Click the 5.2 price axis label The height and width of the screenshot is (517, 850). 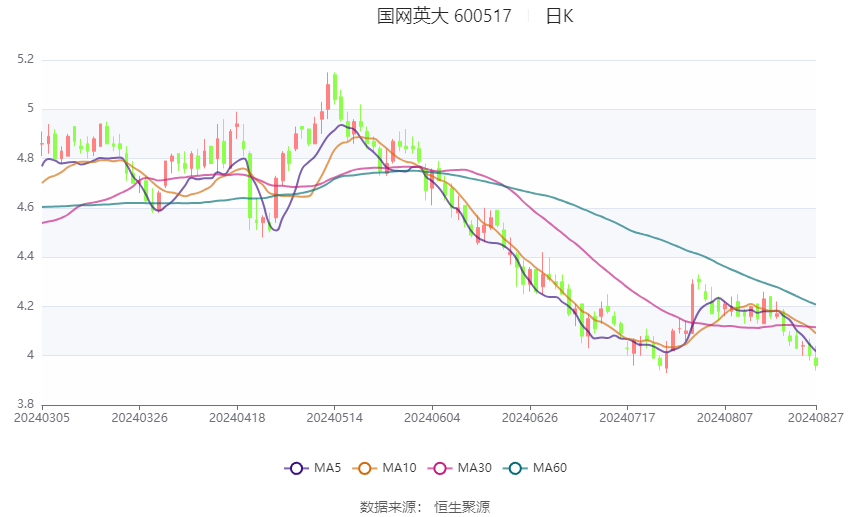(x=25, y=59)
